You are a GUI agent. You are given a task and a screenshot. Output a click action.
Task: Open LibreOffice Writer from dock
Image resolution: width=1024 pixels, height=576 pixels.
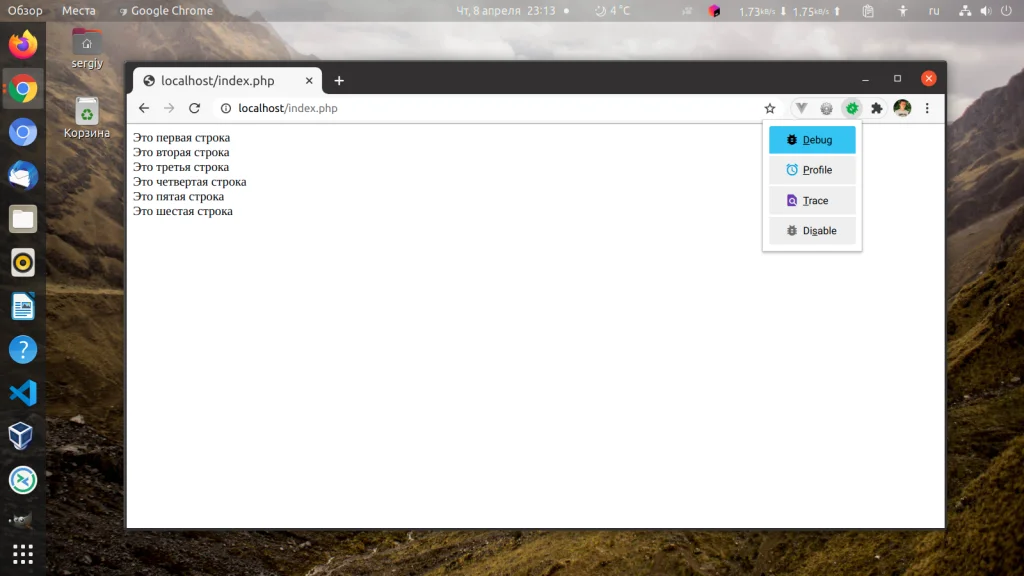pyautogui.click(x=23, y=306)
